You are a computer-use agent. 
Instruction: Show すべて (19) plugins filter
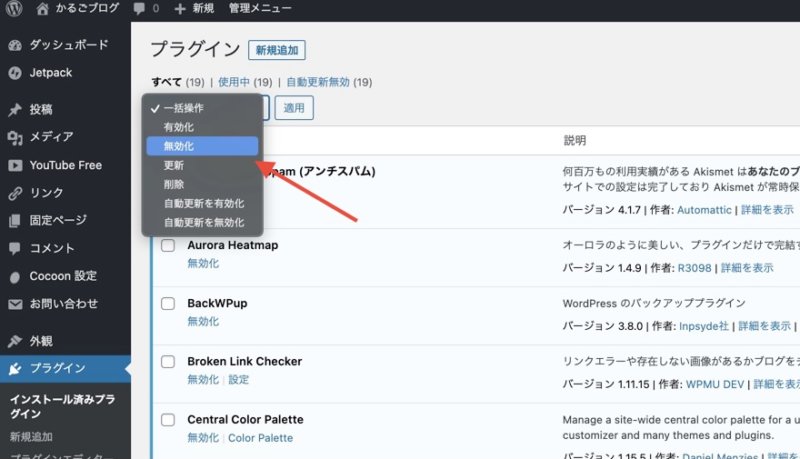[178, 82]
